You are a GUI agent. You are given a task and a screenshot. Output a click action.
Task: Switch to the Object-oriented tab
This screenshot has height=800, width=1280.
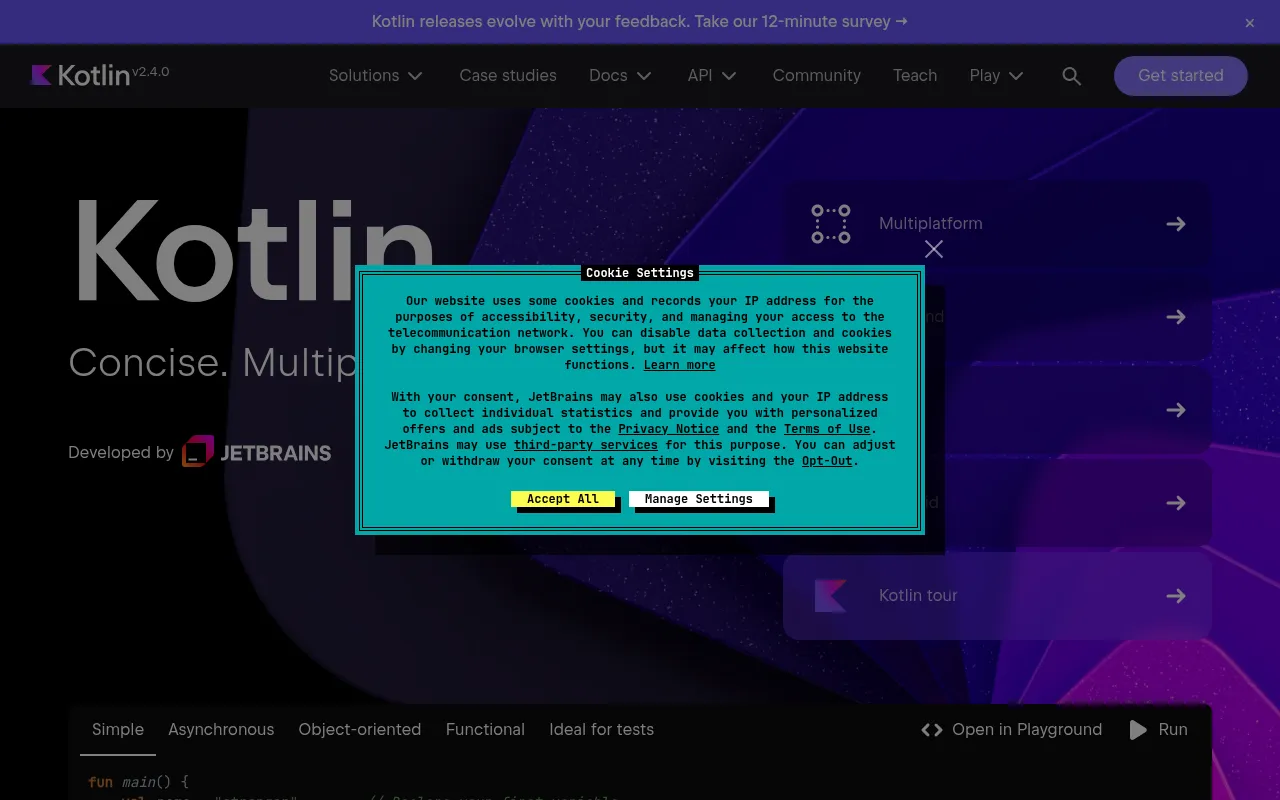click(x=360, y=730)
